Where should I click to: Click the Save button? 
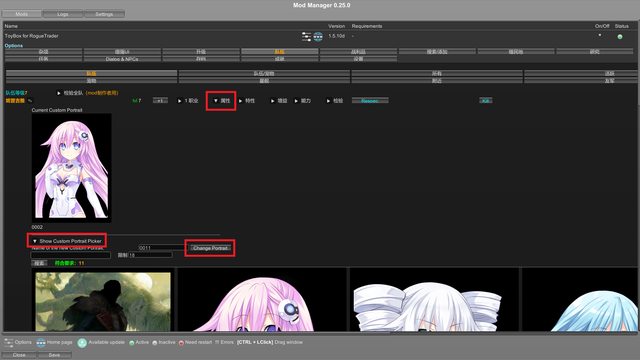[x=54, y=355]
